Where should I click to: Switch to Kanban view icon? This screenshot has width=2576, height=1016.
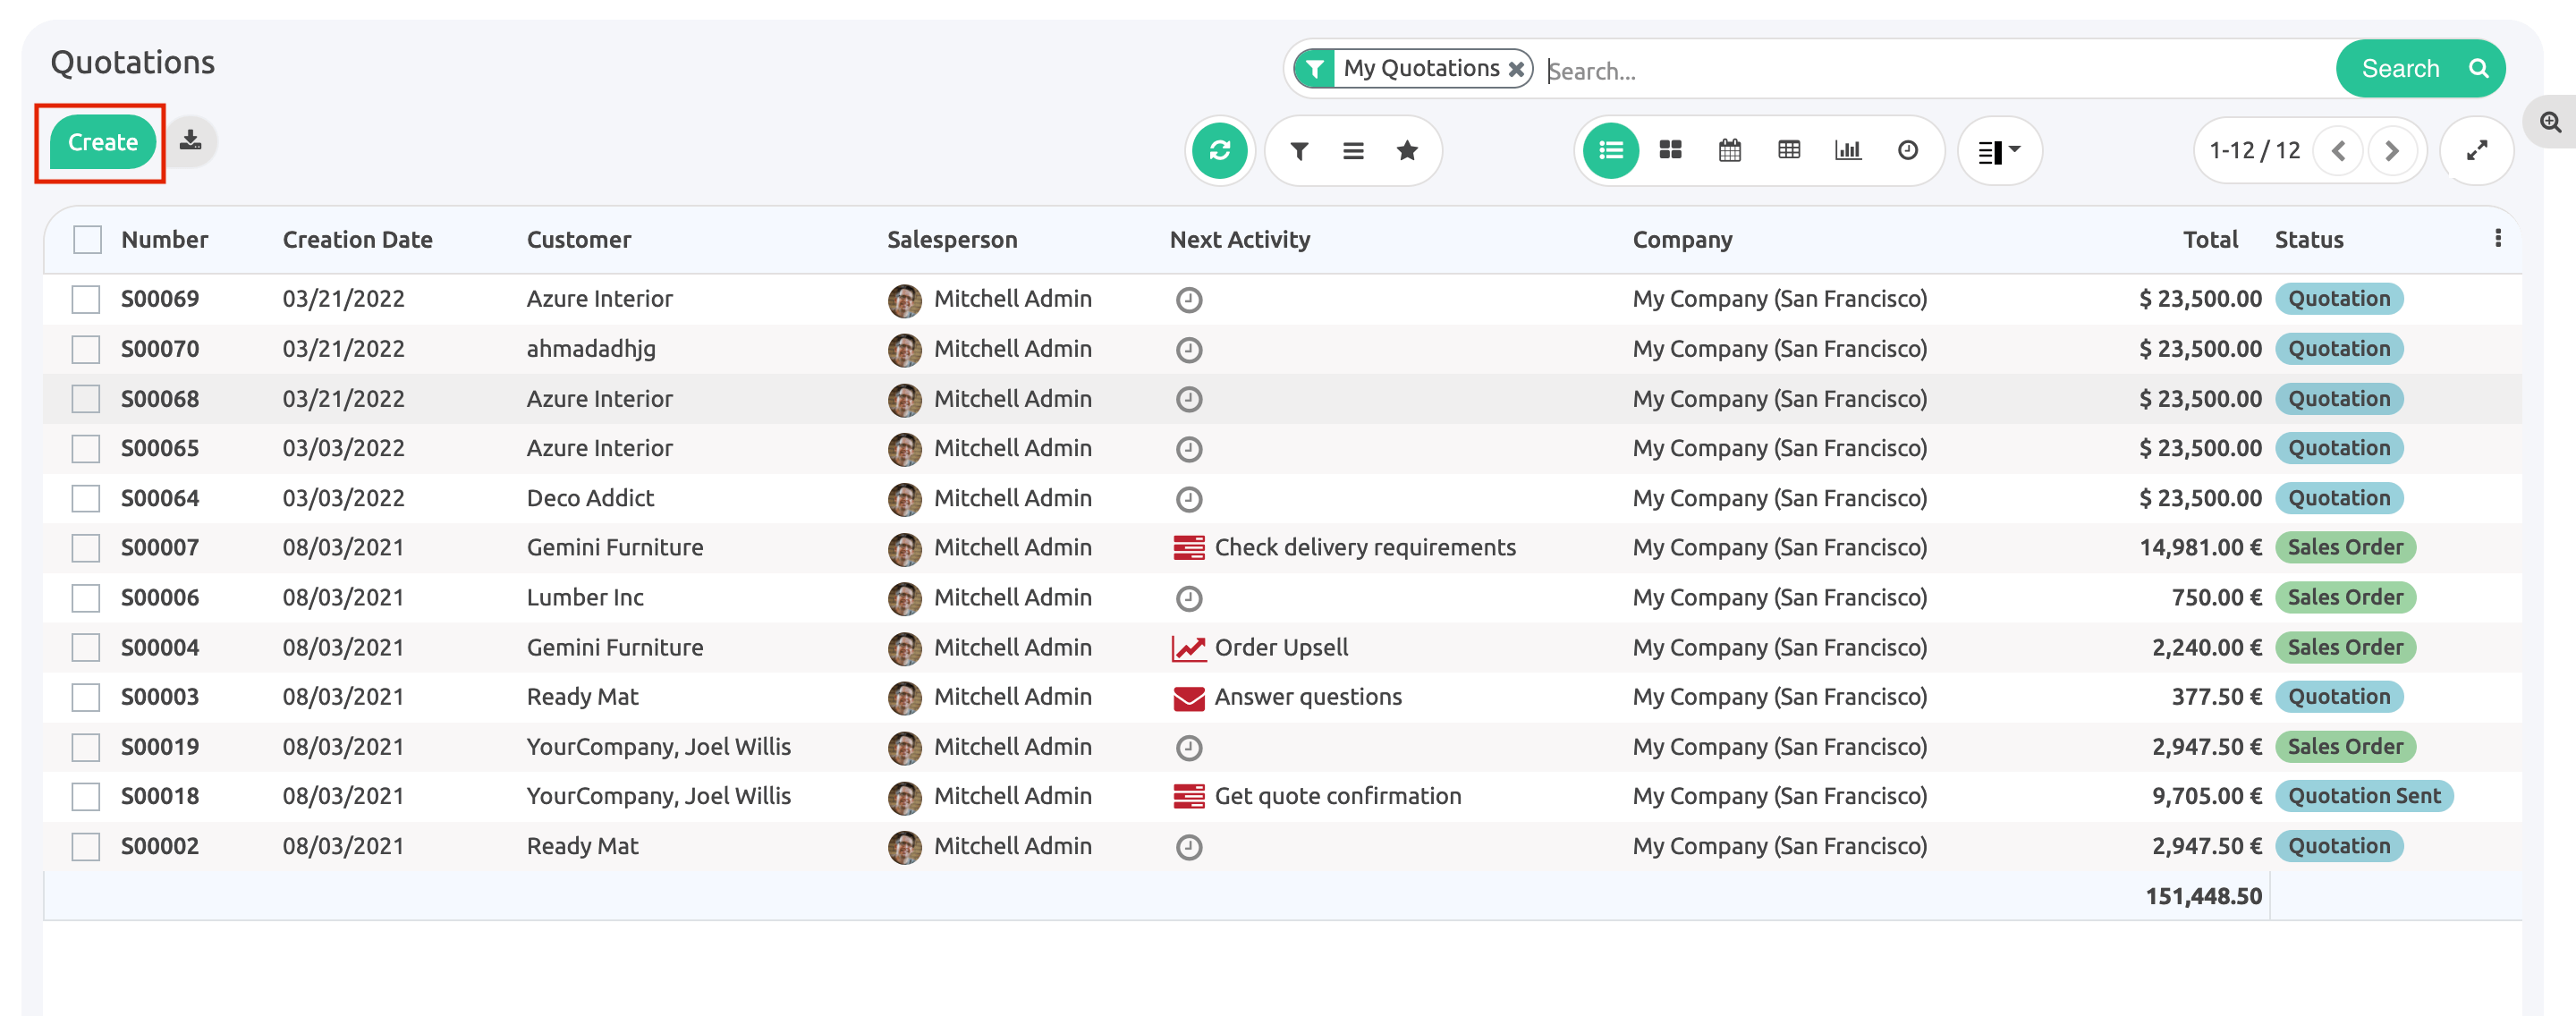click(1669, 151)
